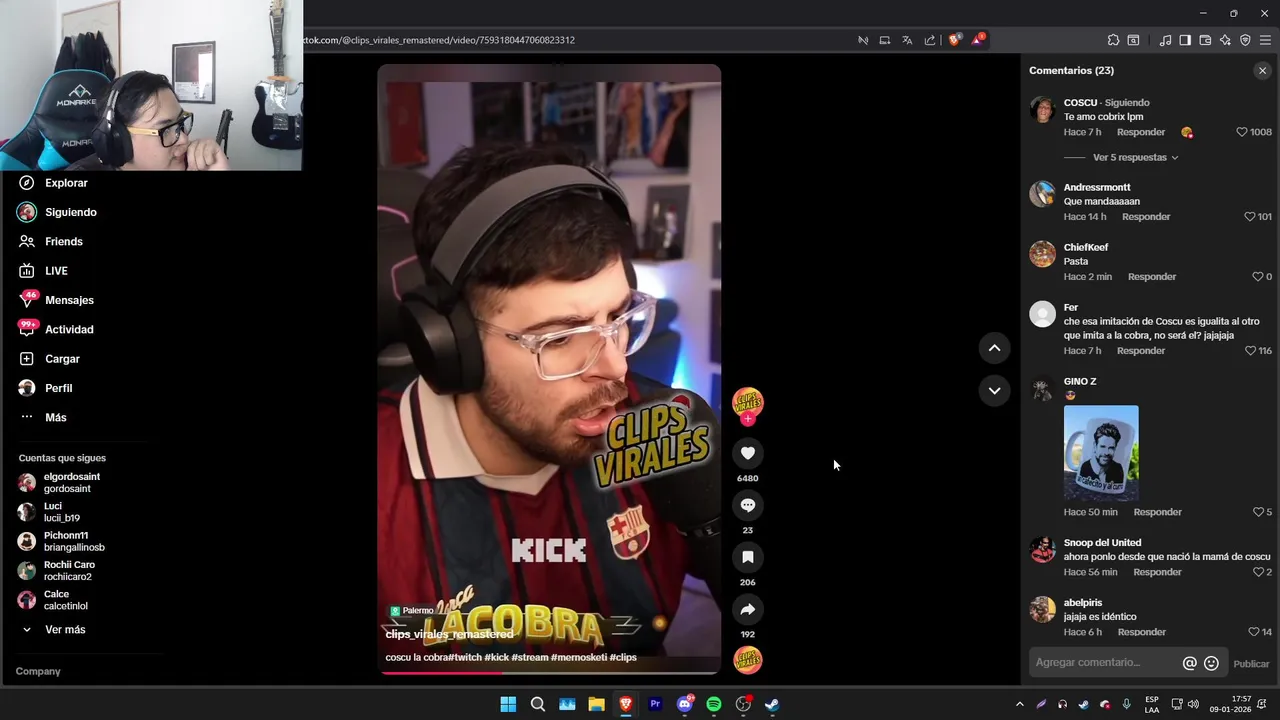The image size is (1280, 720).
Task: Close the Comentarios panel
Action: [1262, 70]
